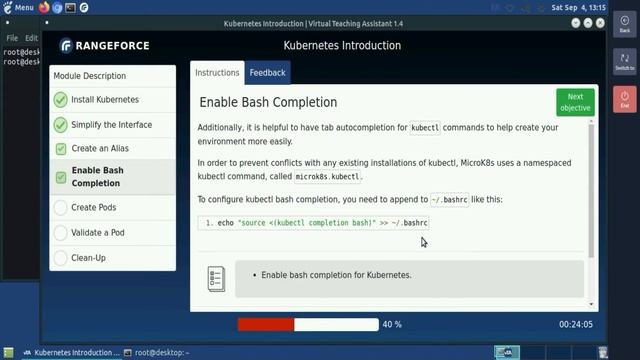The width and height of the screenshot is (640, 360).
Task: Click the Enable Bash Completion heading
Action: [x=268, y=102]
